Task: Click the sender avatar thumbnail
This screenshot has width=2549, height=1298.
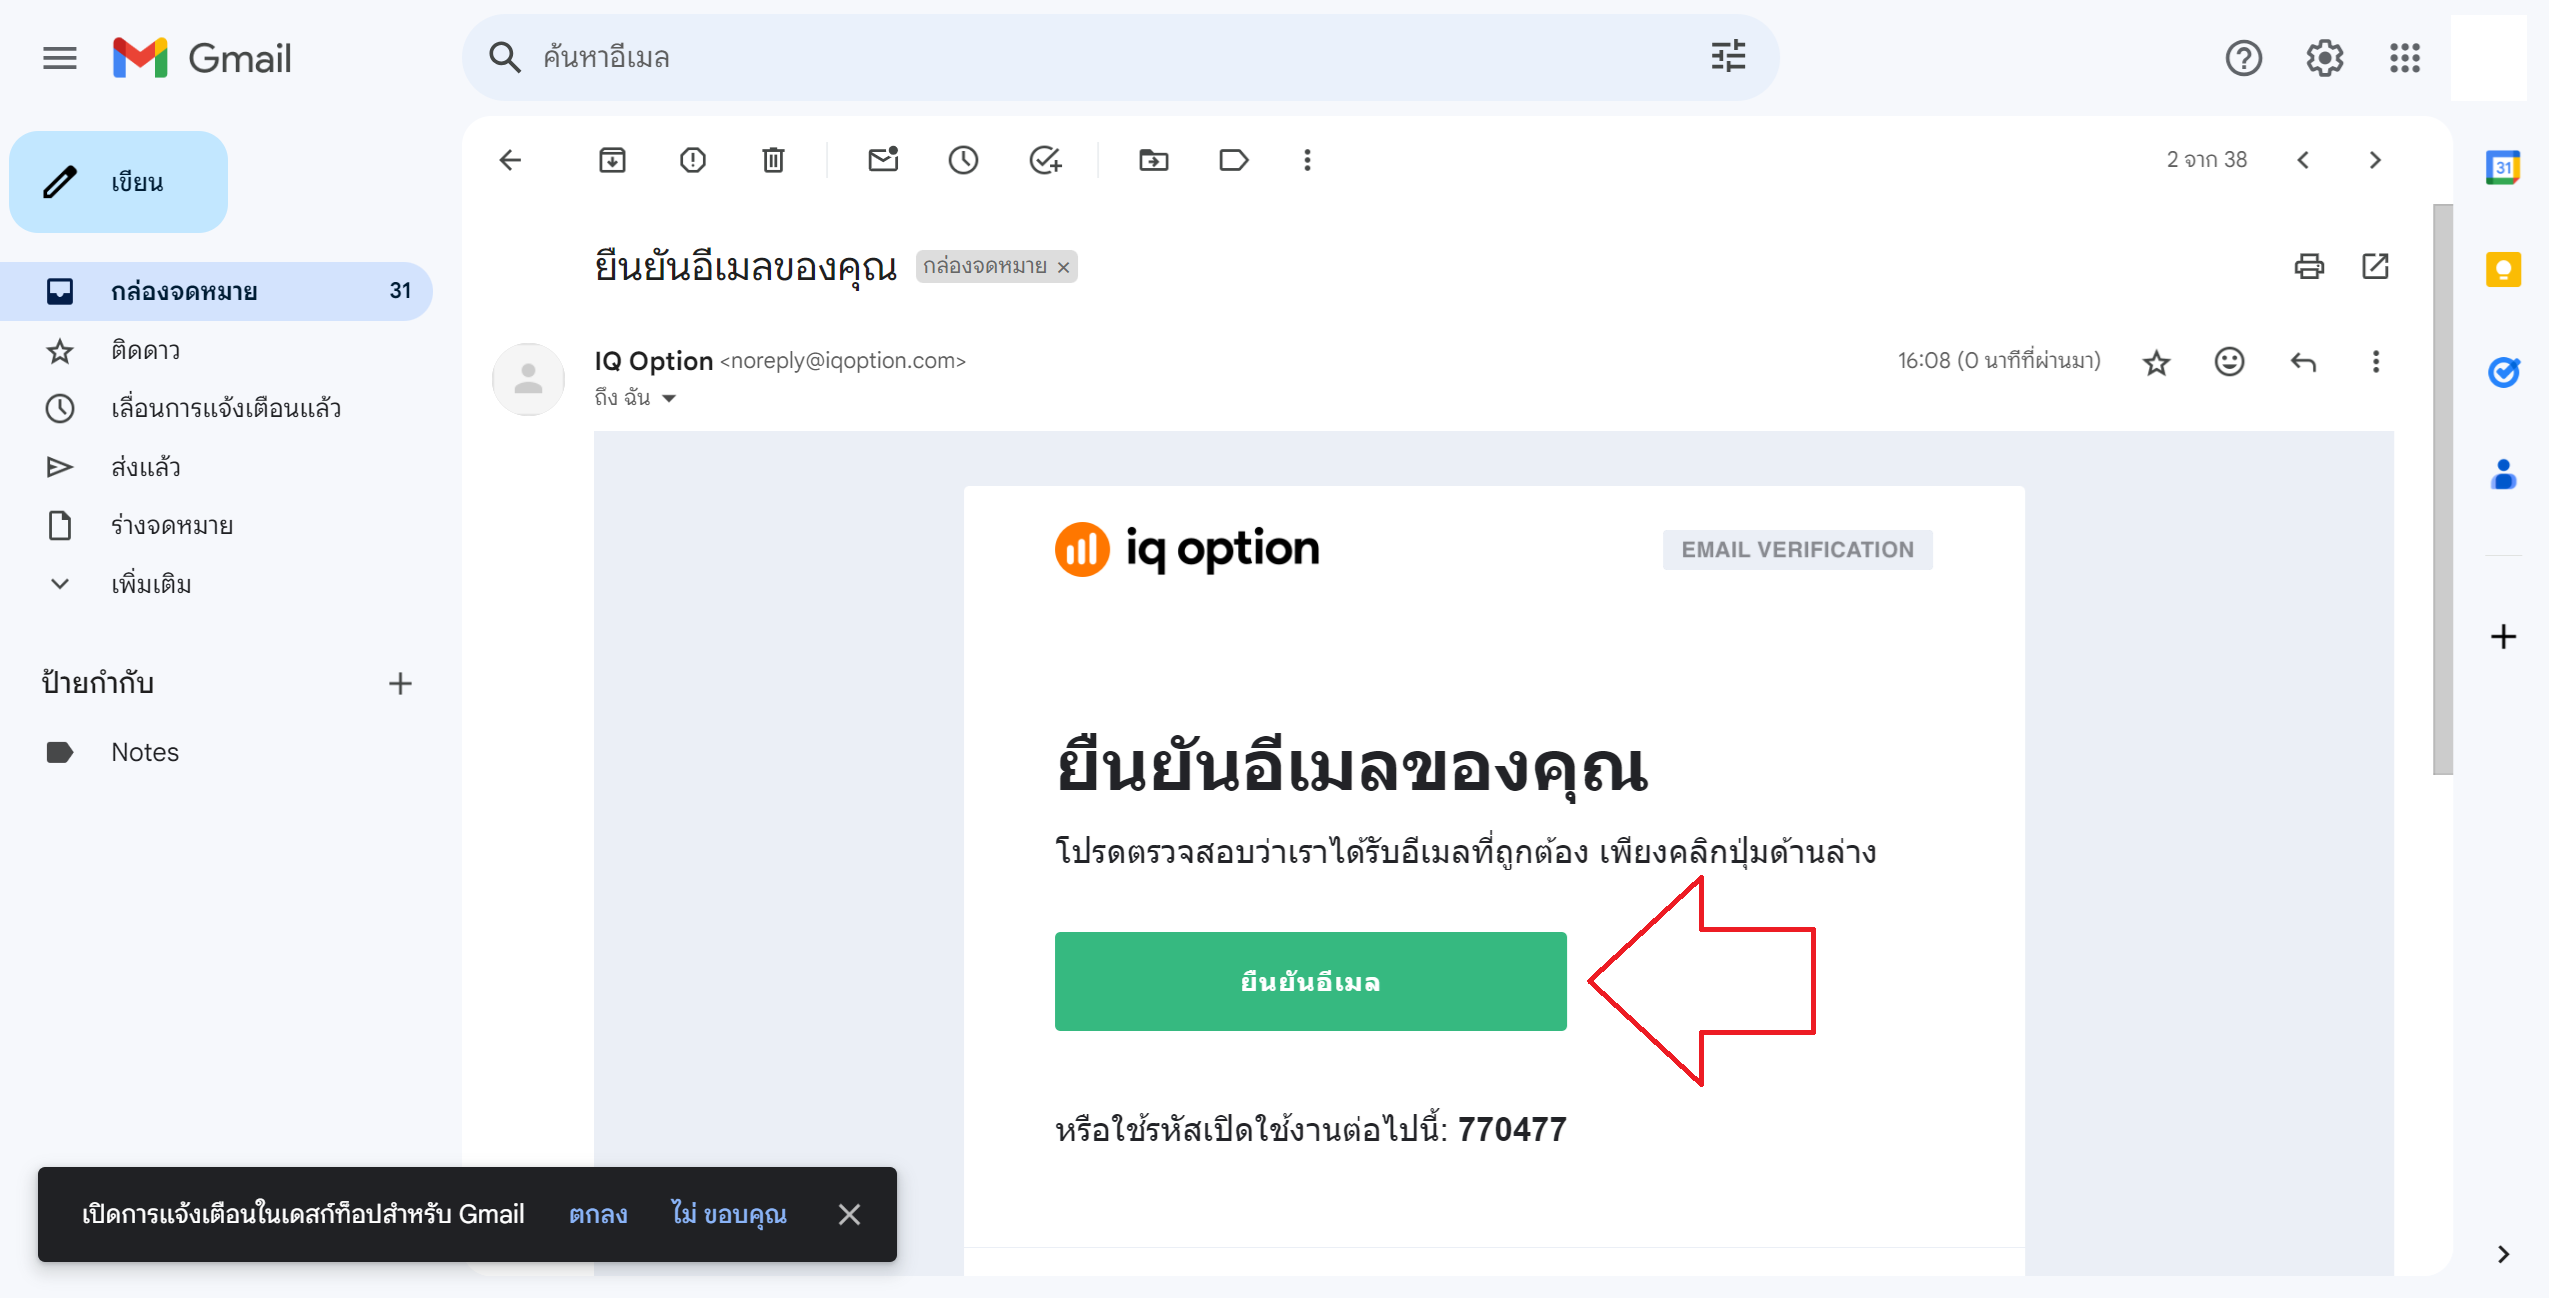Action: pos(528,379)
